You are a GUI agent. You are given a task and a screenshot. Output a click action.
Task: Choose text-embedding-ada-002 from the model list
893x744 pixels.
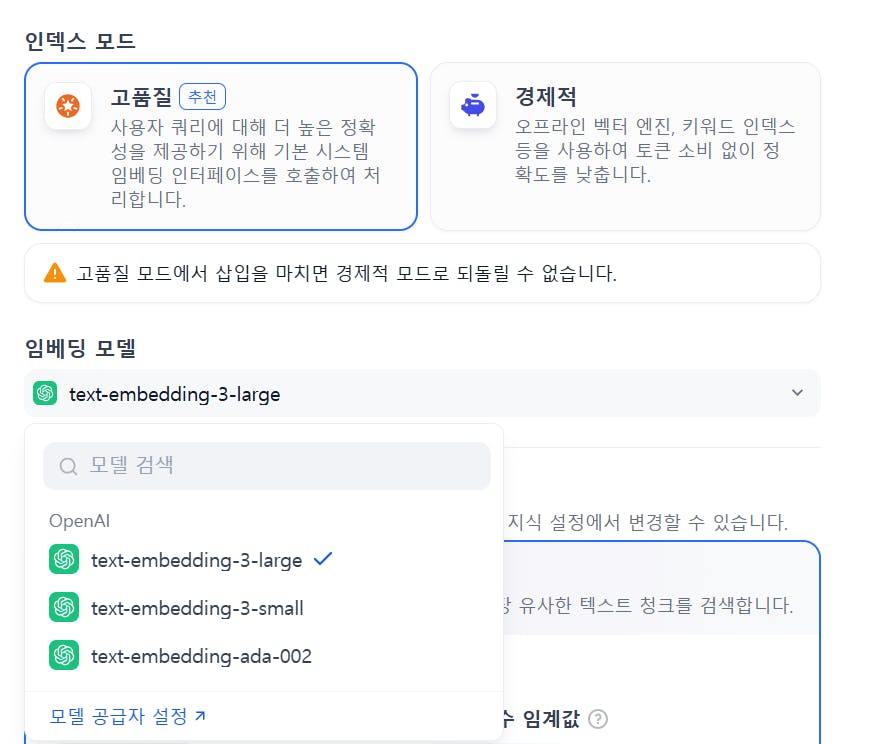[201, 656]
